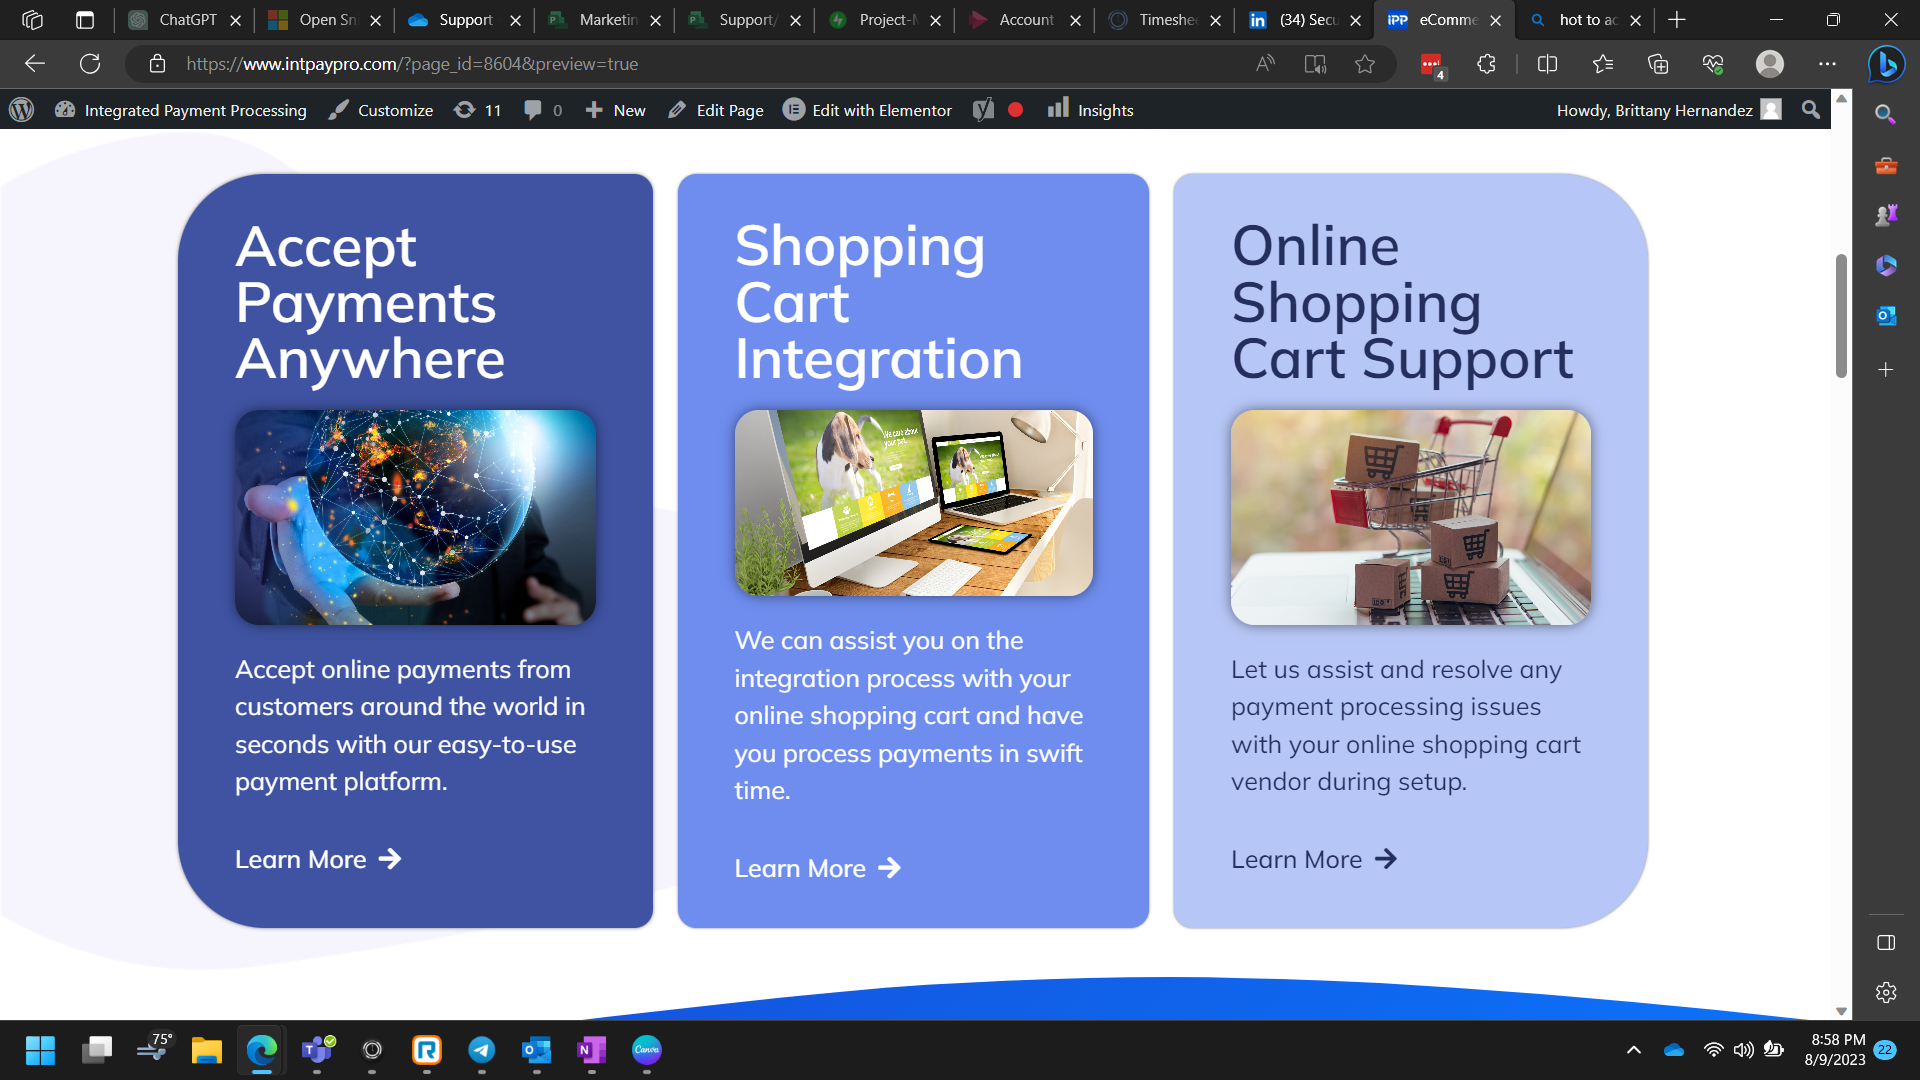Switch to the eCommerce tab
The width and height of the screenshot is (1920, 1080).
[x=1447, y=20]
